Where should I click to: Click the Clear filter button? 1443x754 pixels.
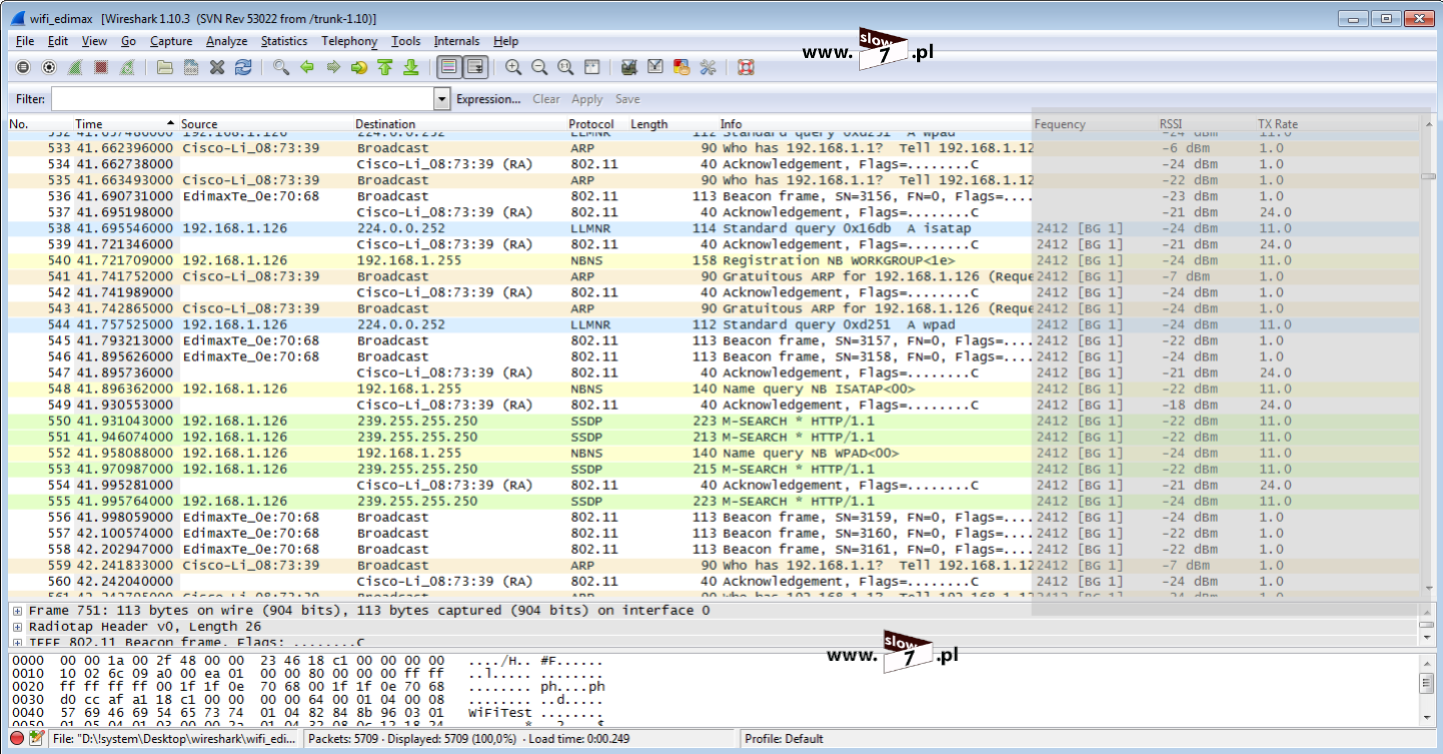click(x=546, y=99)
